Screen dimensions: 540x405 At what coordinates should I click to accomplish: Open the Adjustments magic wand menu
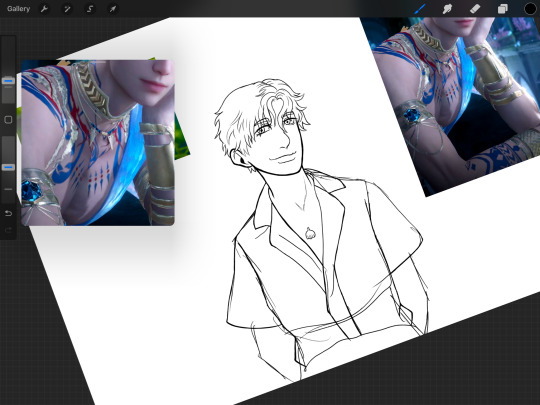tap(67, 9)
